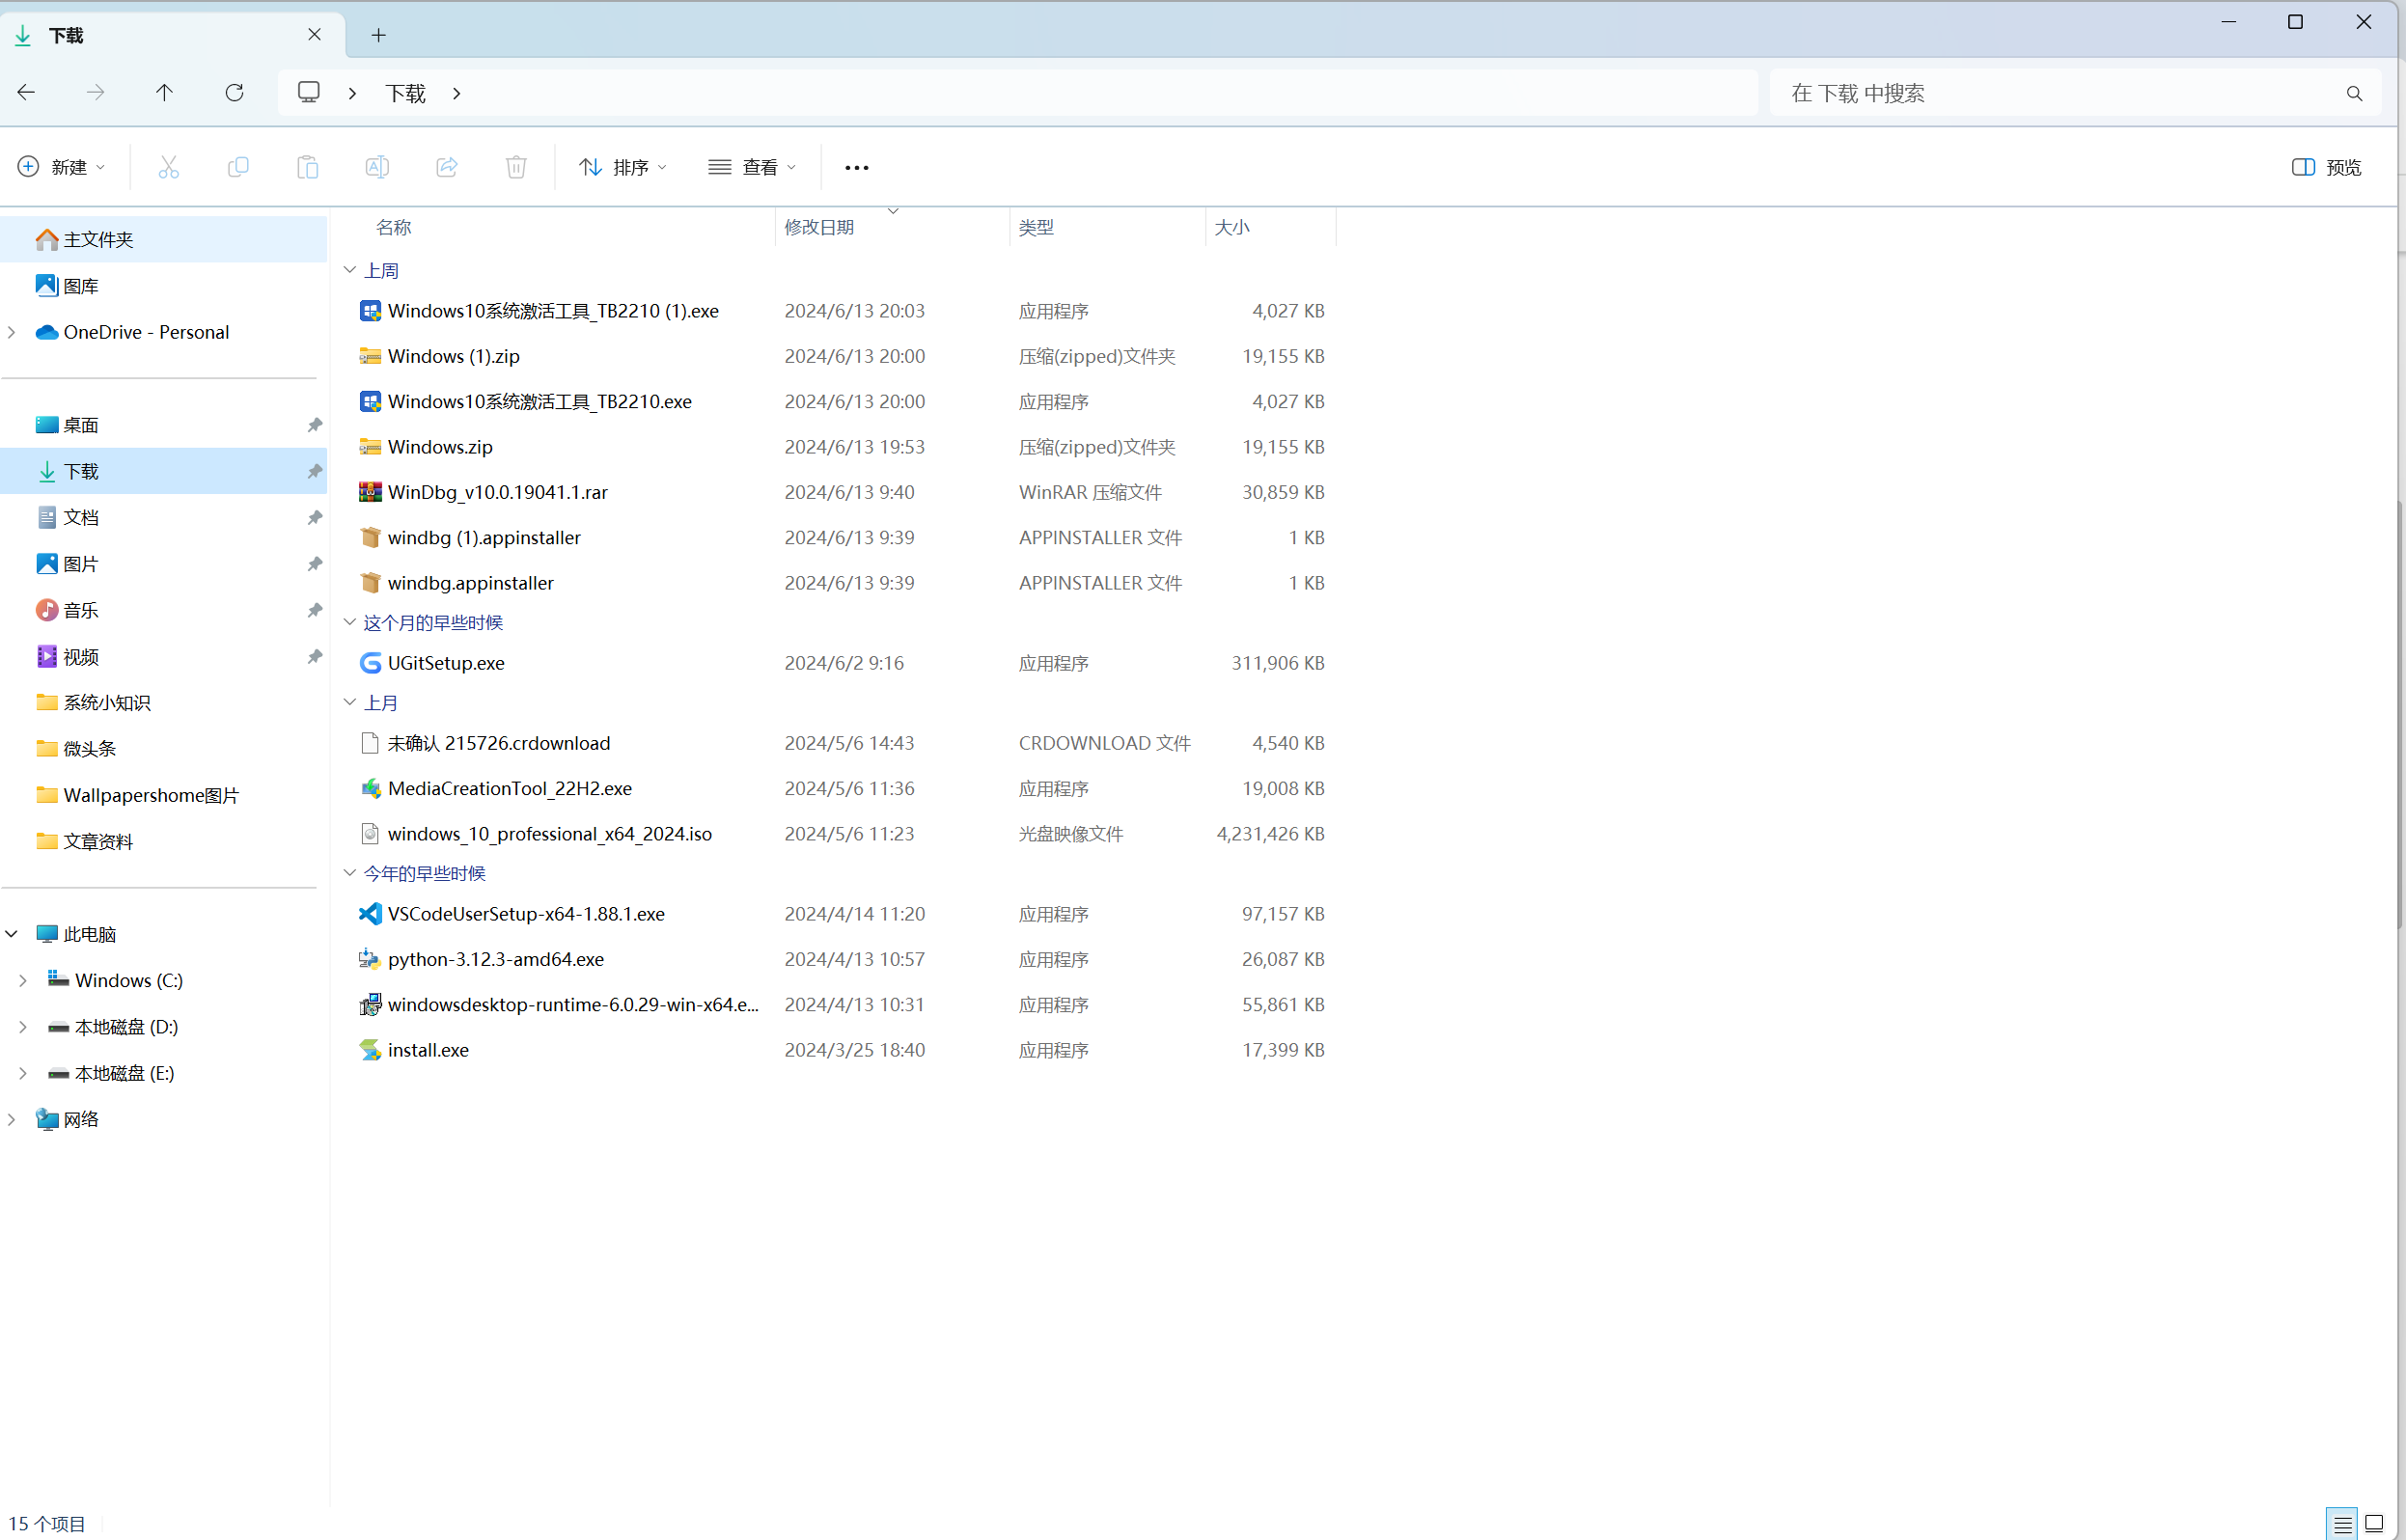Click the Share icon in toolbar
This screenshot has width=2406, height=1540.
[x=447, y=167]
